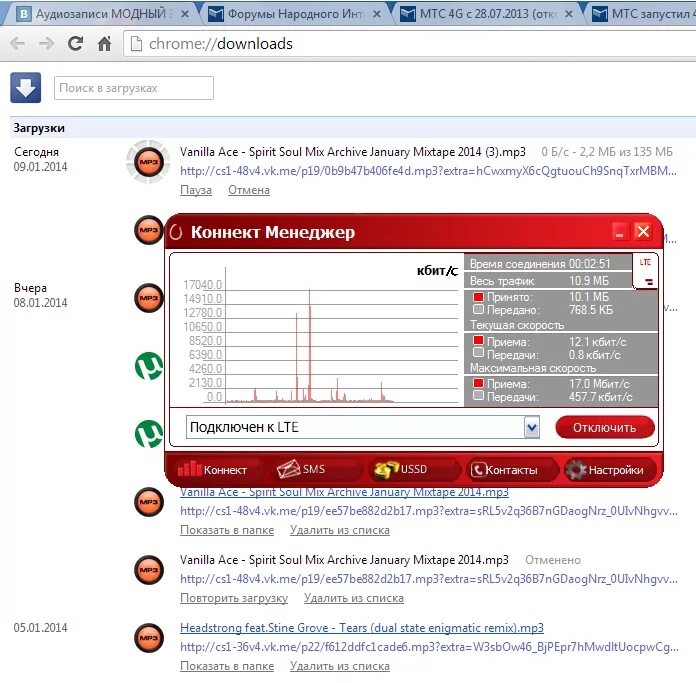Image resolution: width=696 pixels, height=683 pixels.
Task: Click the lower green uTorrent file icon
Action: click(x=149, y=434)
